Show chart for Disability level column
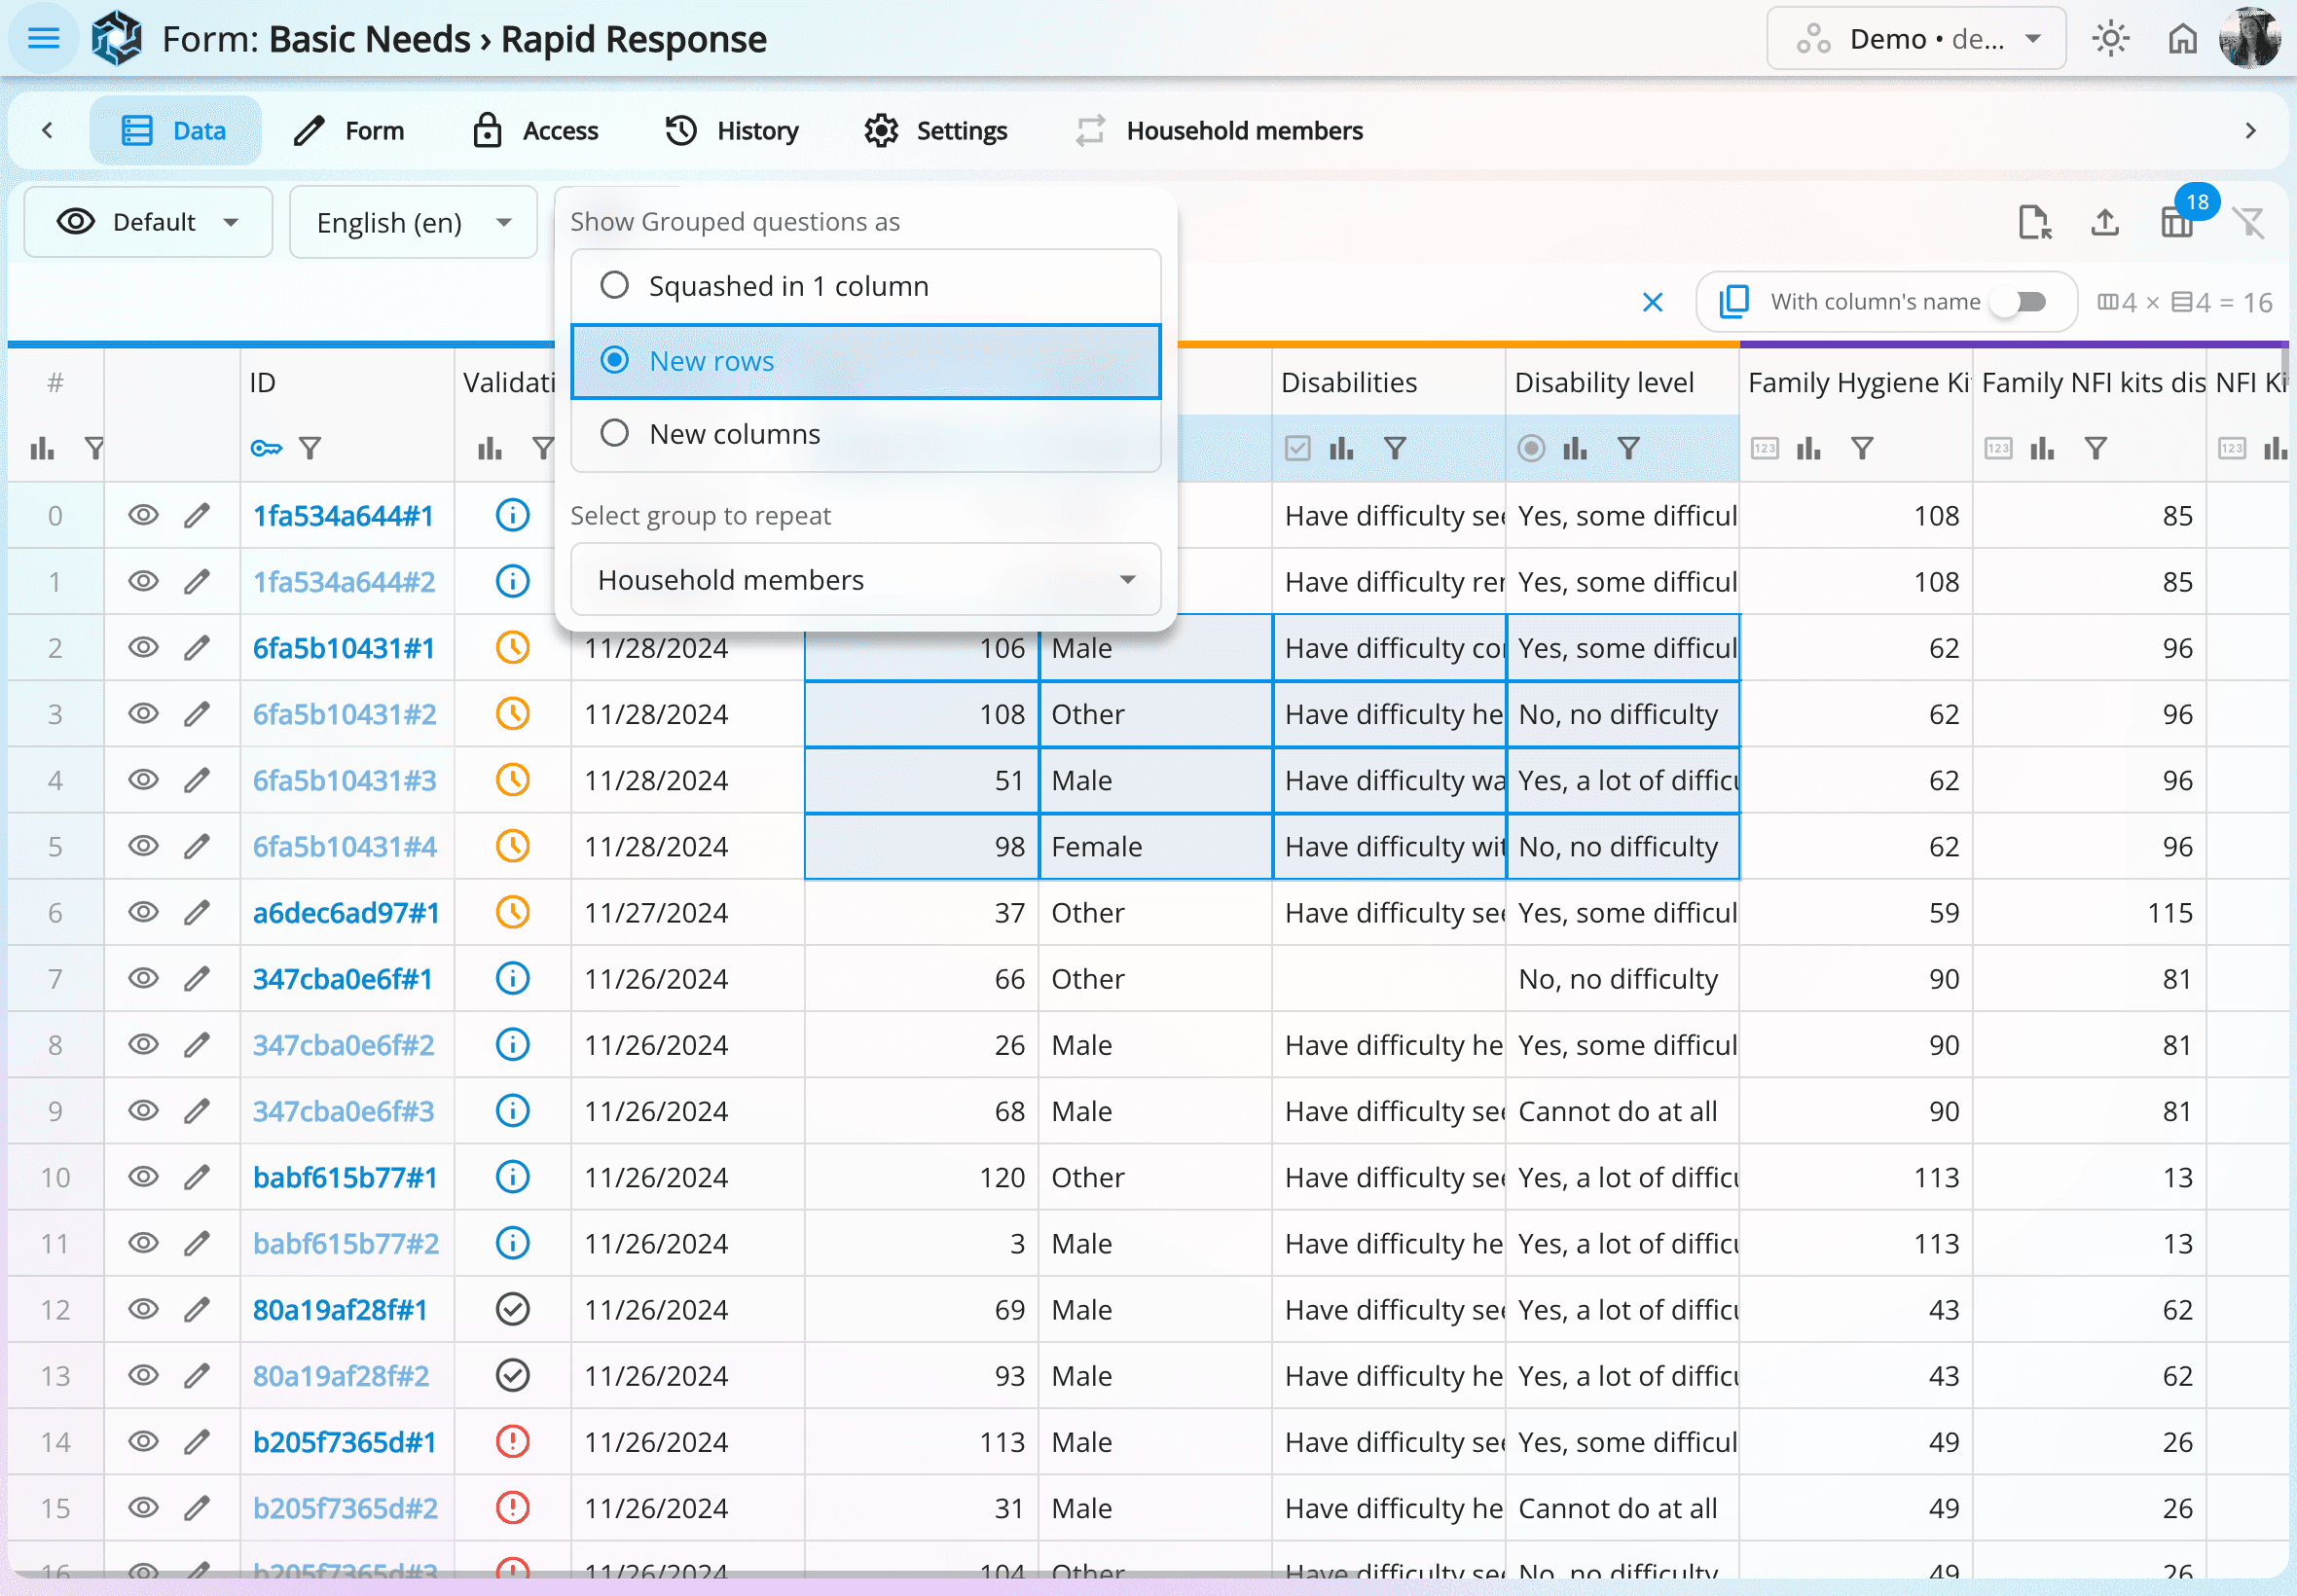This screenshot has height=1596, width=2297. click(1575, 449)
